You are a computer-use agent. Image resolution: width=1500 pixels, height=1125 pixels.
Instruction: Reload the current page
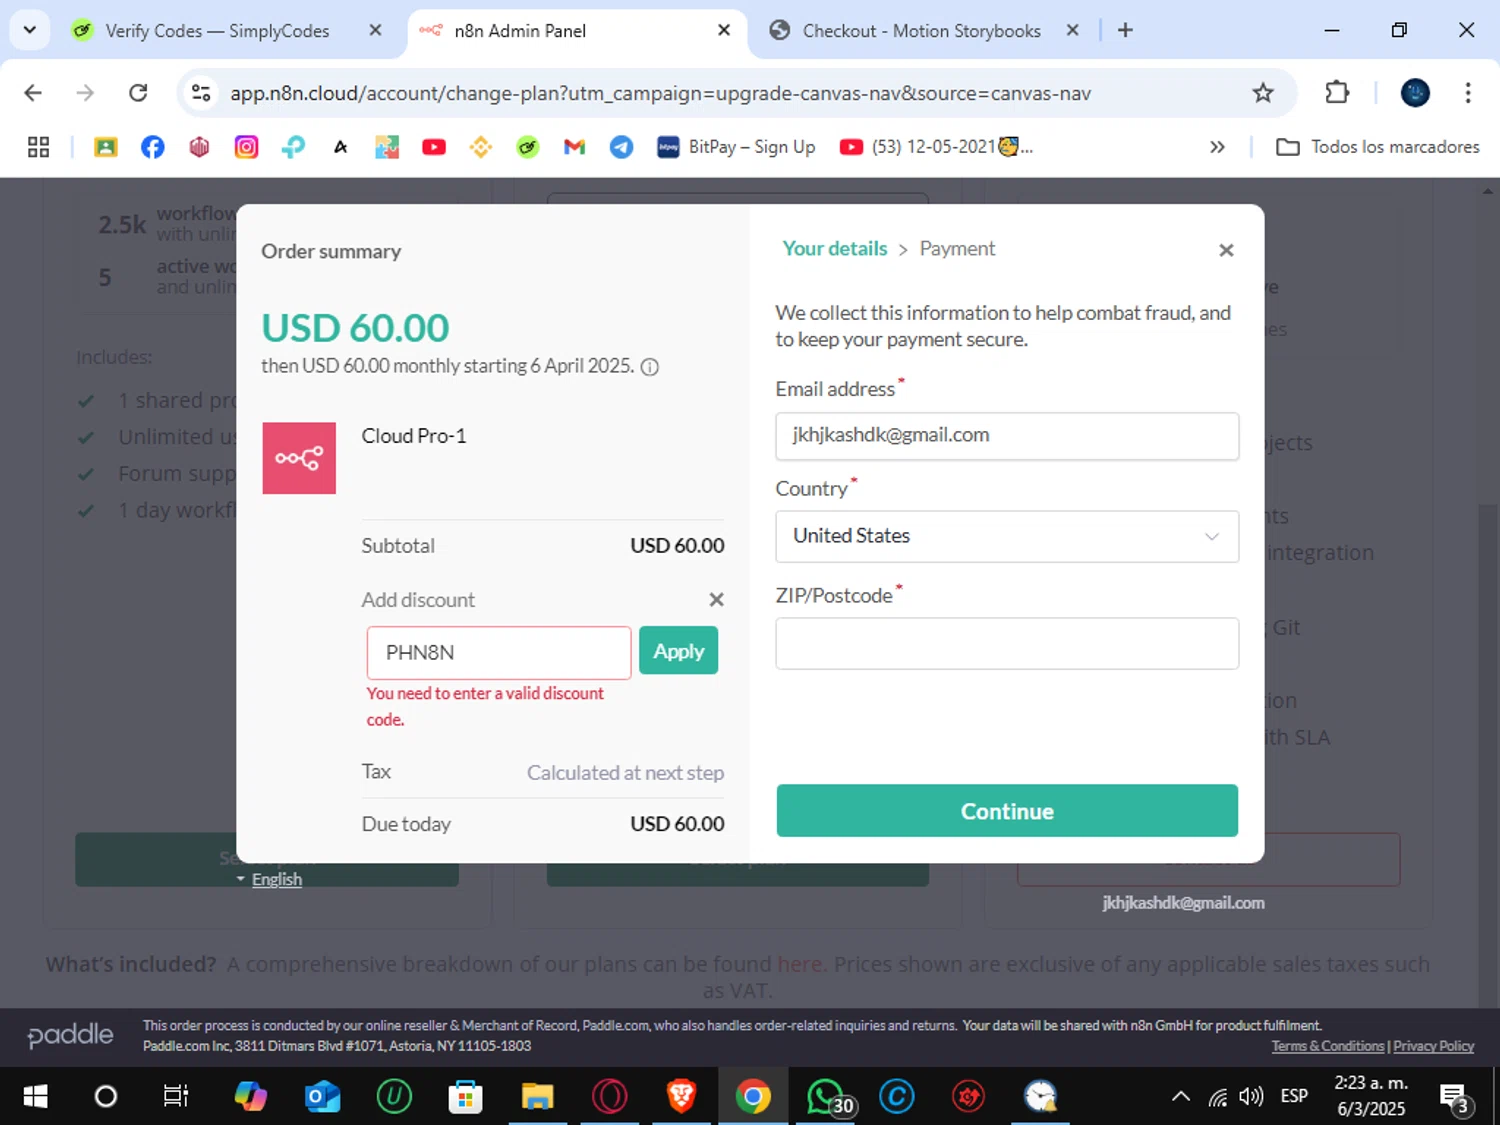click(x=138, y=93)
